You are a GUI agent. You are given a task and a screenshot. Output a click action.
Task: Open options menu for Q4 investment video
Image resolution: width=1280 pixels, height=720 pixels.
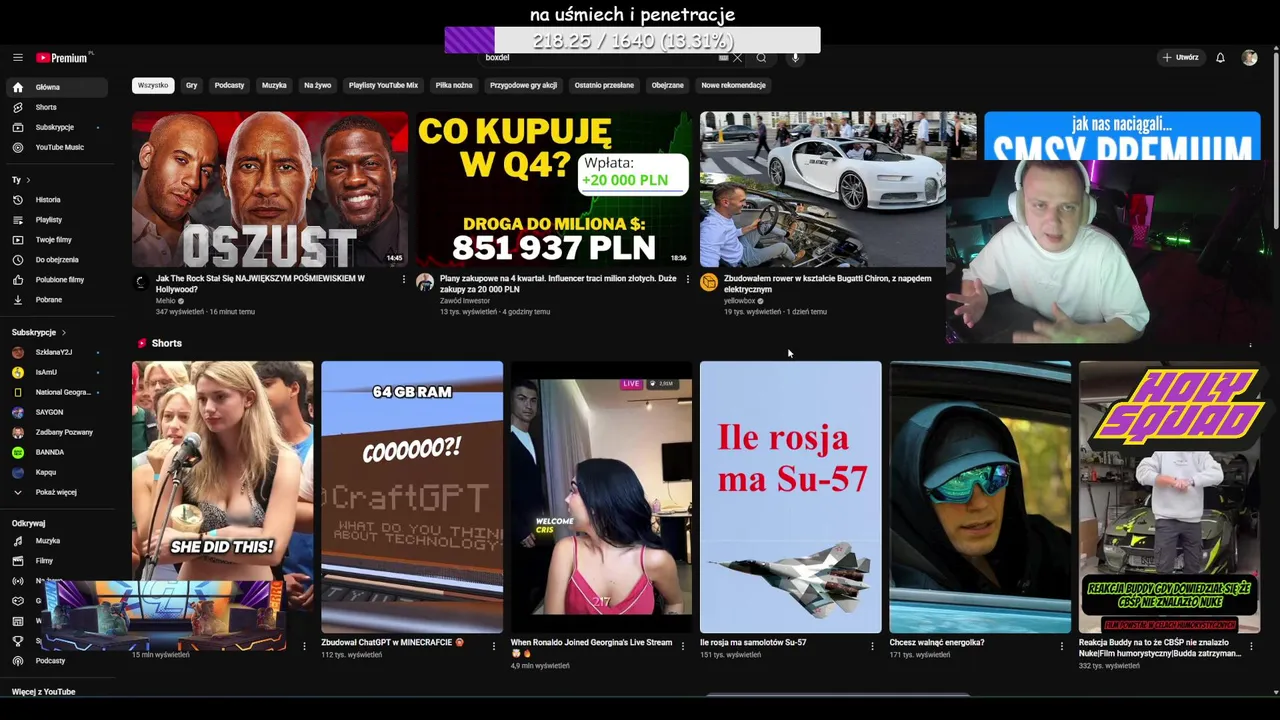tap(688, 280)
